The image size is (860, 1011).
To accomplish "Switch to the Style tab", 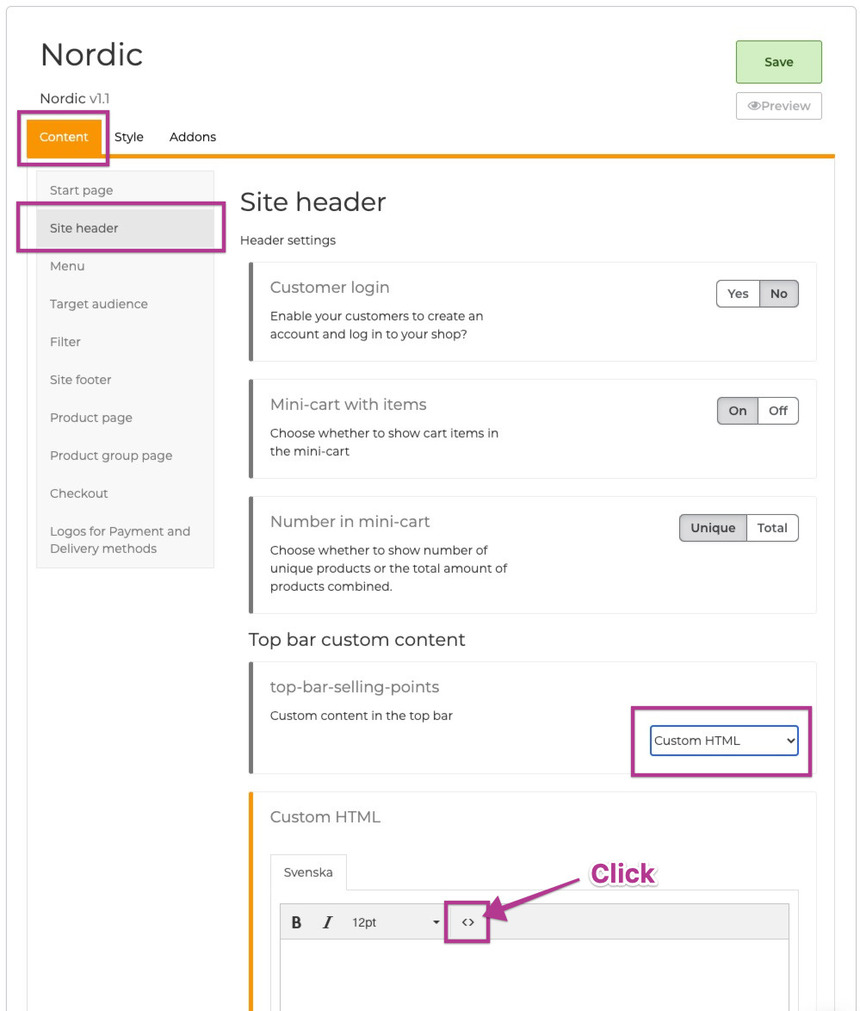I will point(129,137).
